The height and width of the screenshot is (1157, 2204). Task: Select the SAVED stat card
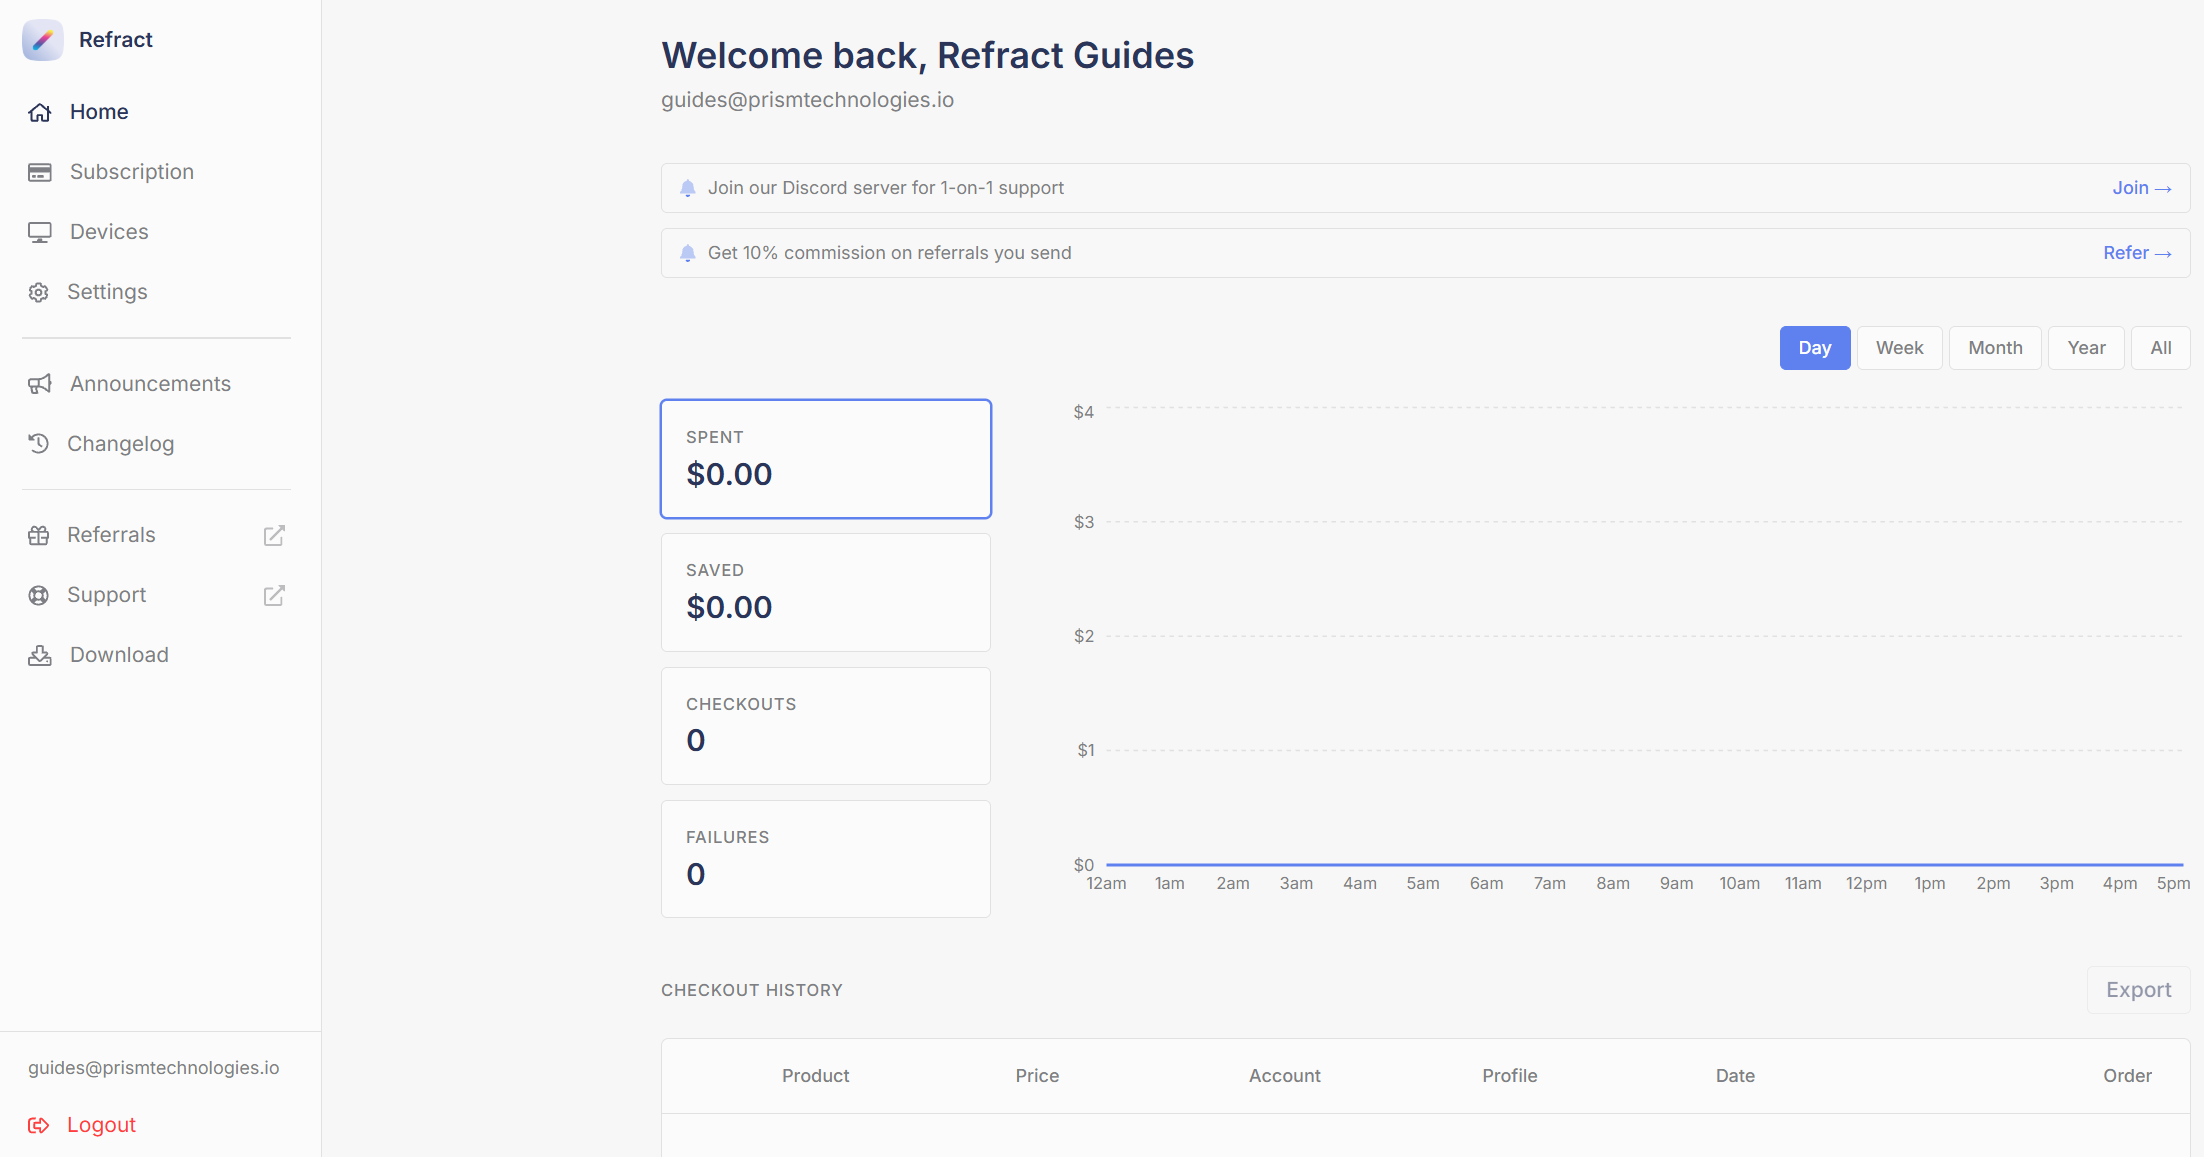point(826,593)
